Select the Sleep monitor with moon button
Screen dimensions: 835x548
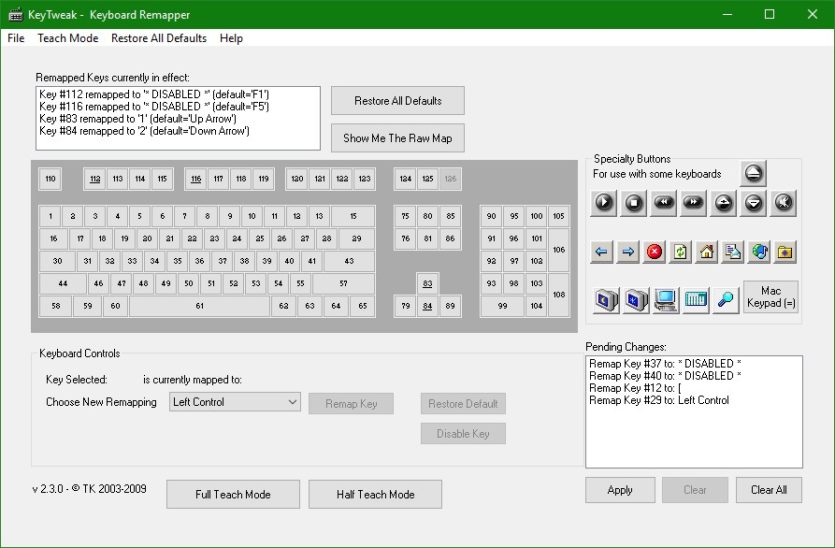pyautogui.click(x=606, y=300)
